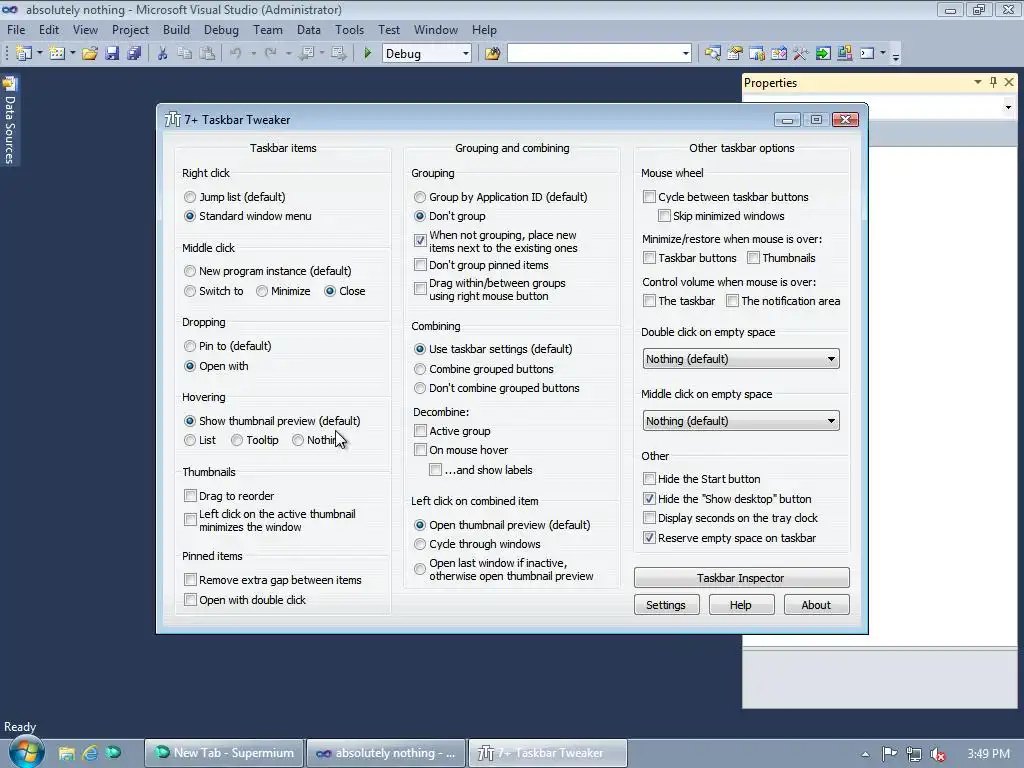Expand the New Project dropdown arrow
This screenshot has width=1024, height=768.
[x=40, y=54]
